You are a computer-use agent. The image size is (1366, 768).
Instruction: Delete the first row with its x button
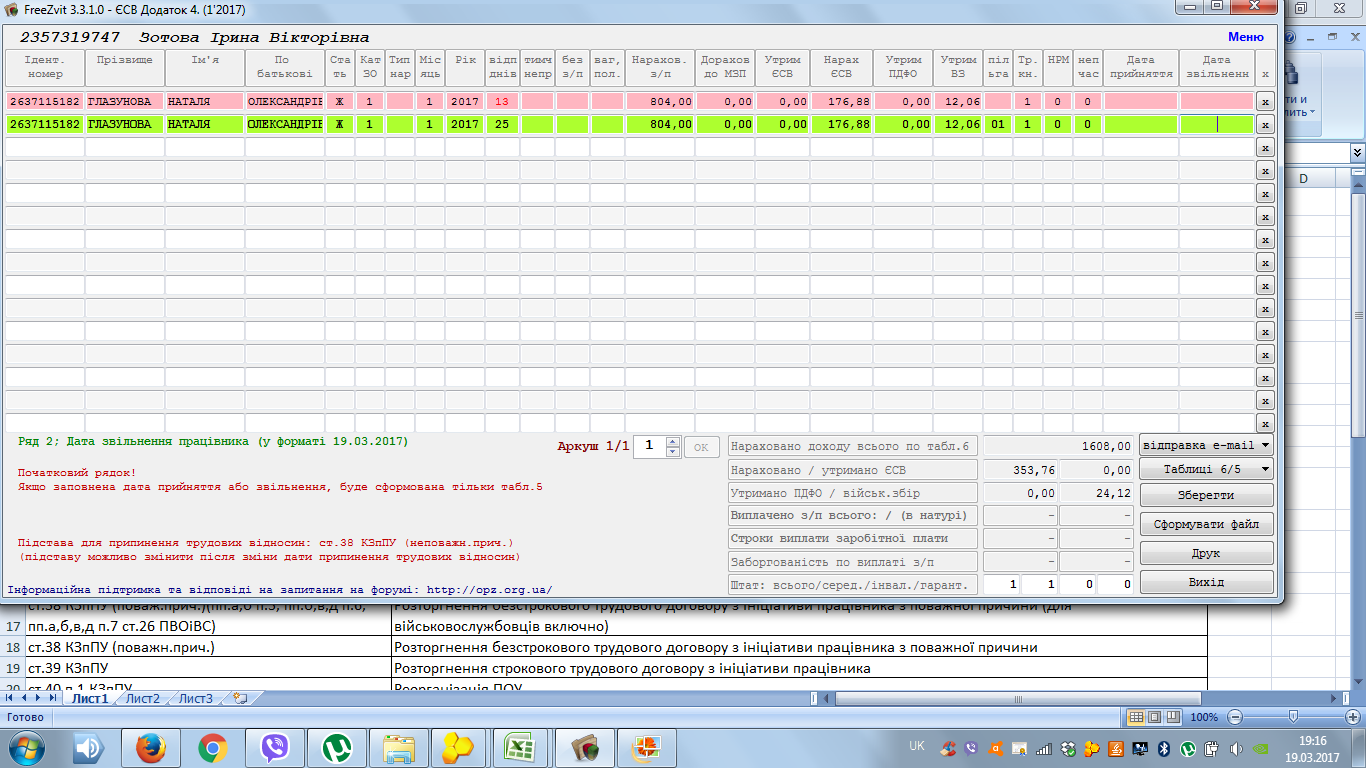click(x=1265, y=102)
